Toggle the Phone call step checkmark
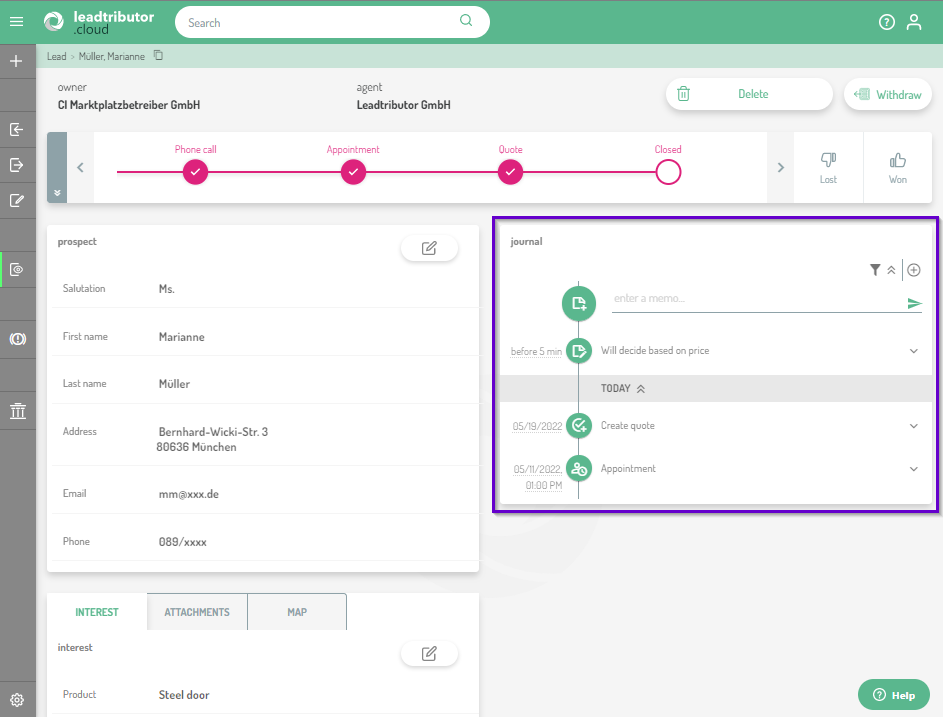This screenshot has width=943, height=717. (196, 172)
